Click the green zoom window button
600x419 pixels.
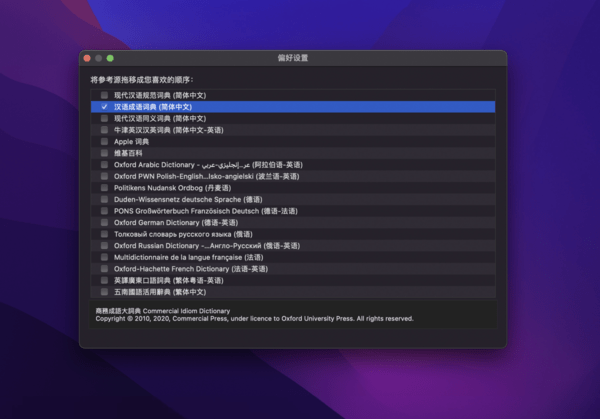click(110, 58)
